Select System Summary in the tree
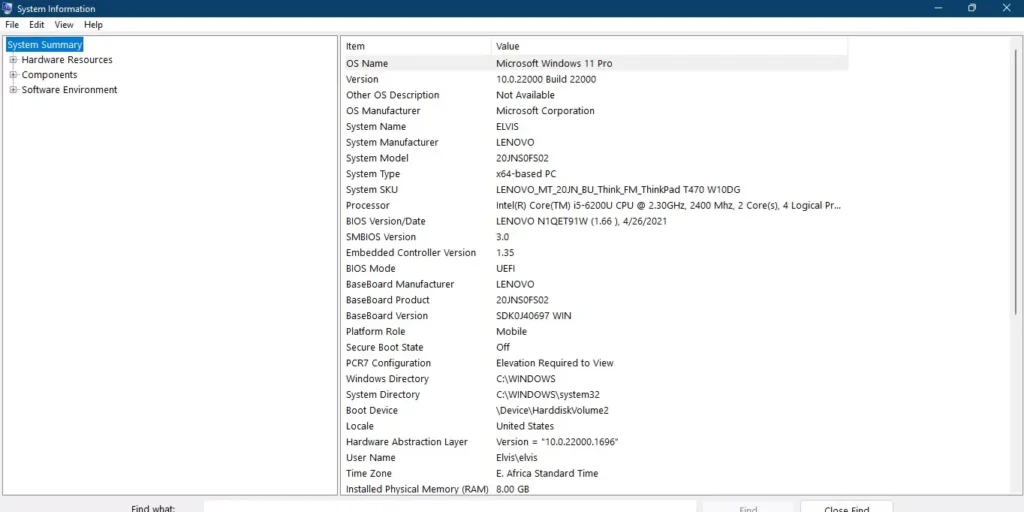The width and height of the screenshot is (1024, 512). [44, 45]
